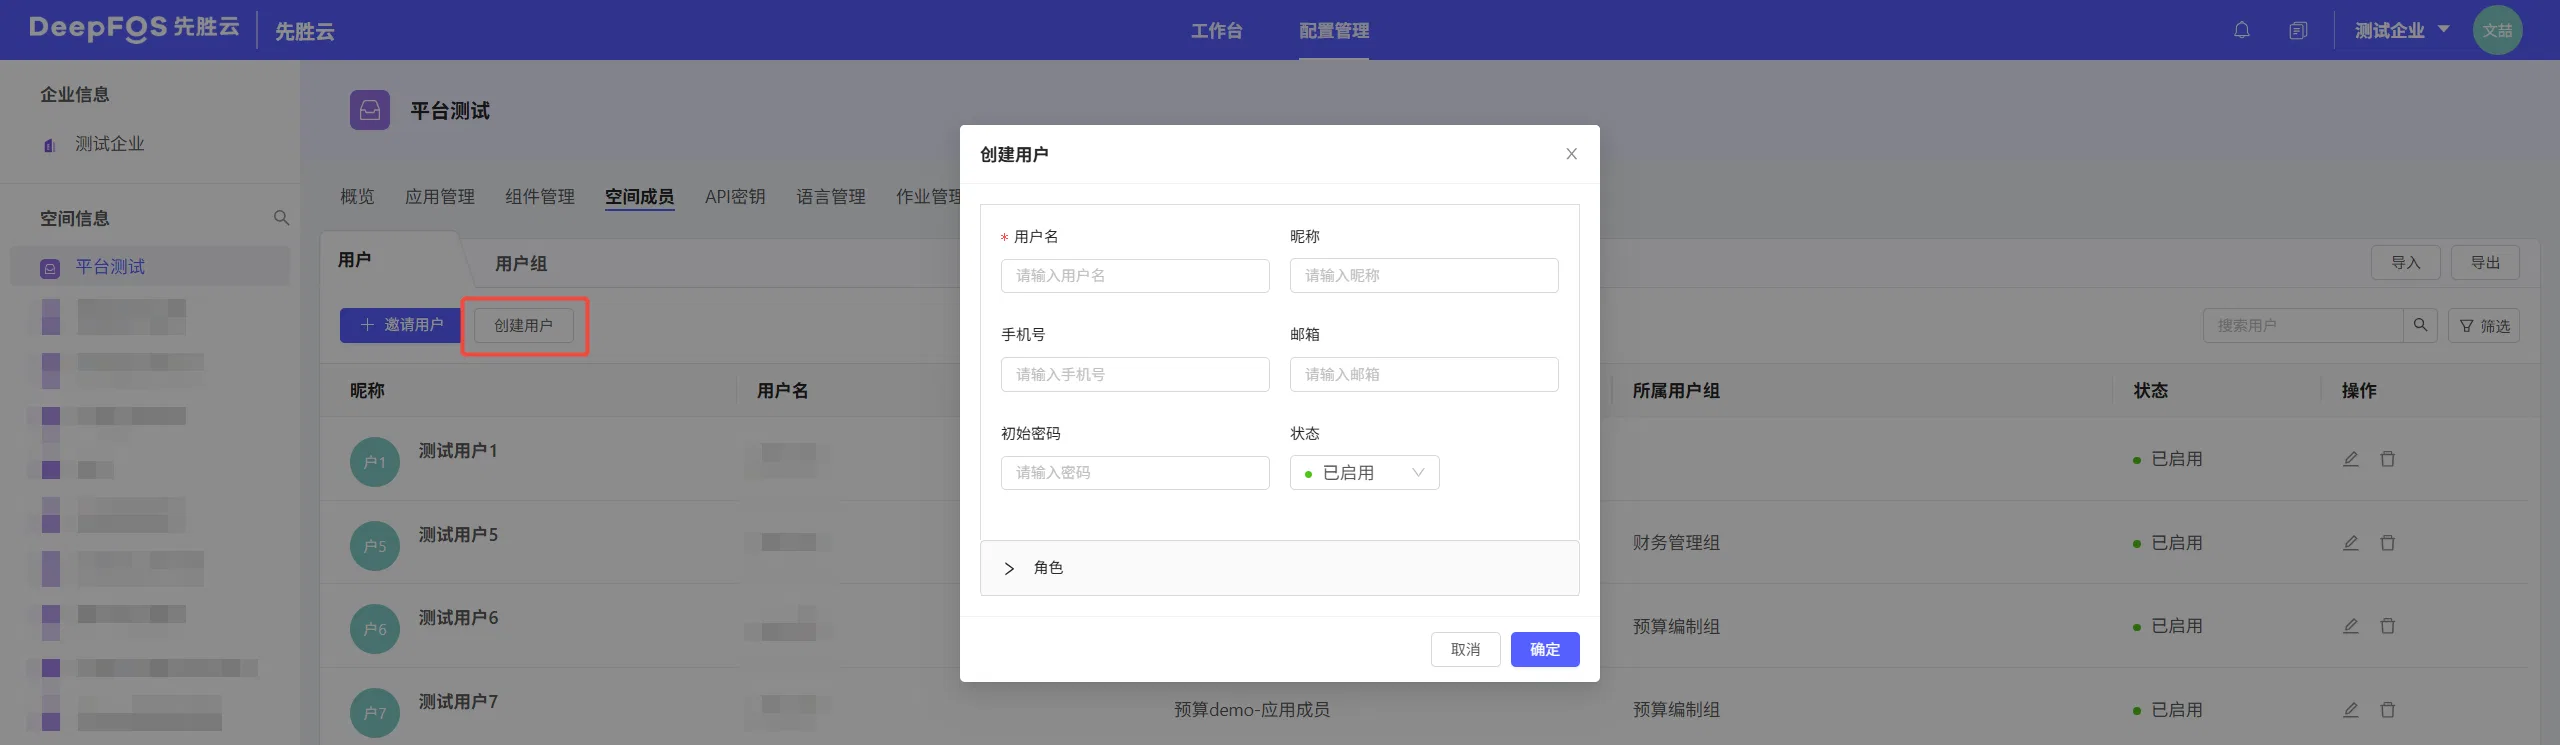This screenshot has height=745, width=2560.
Task: Focus the 请输入密码 initial password field
Action: [x=1135, y=473]
